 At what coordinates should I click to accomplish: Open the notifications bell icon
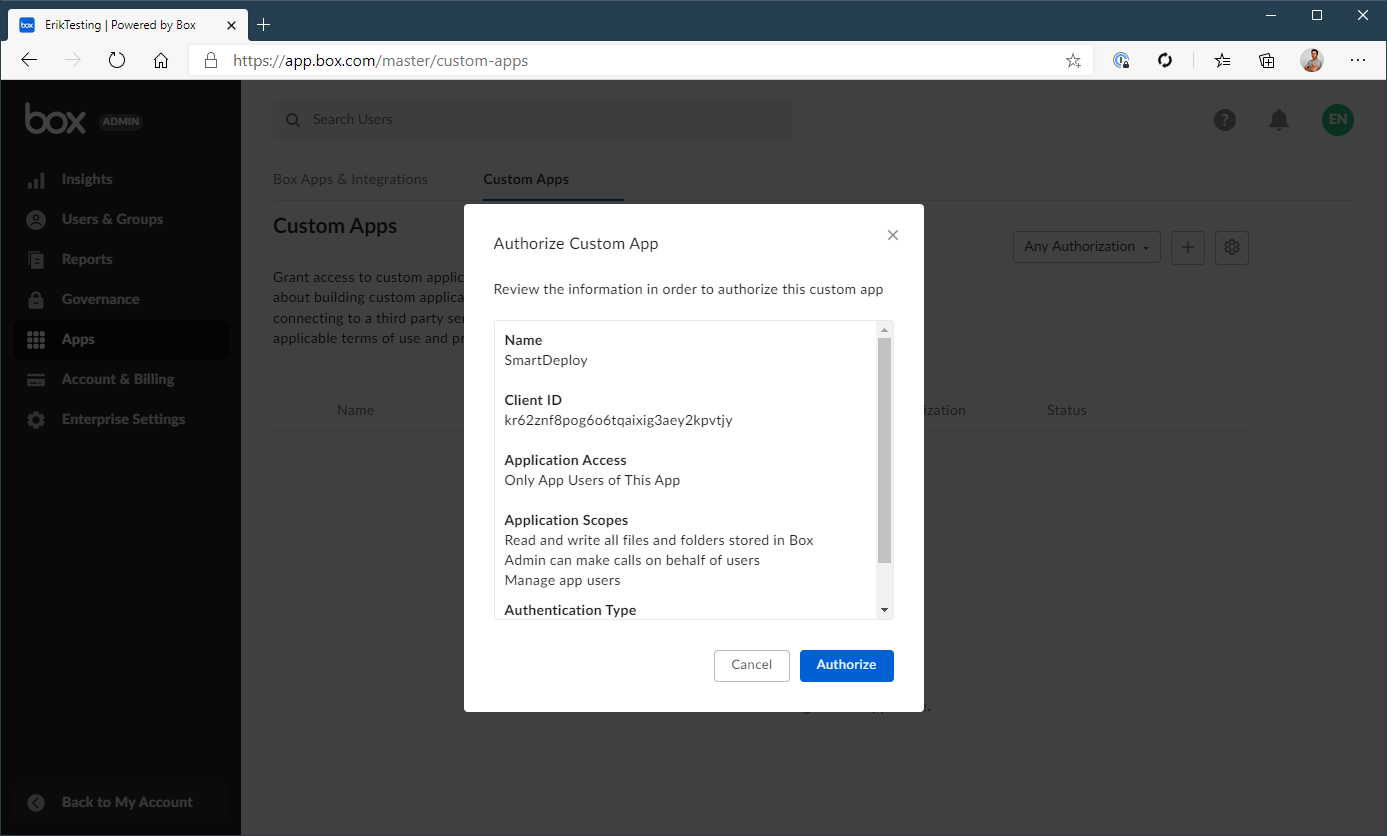click(1279, 120)
